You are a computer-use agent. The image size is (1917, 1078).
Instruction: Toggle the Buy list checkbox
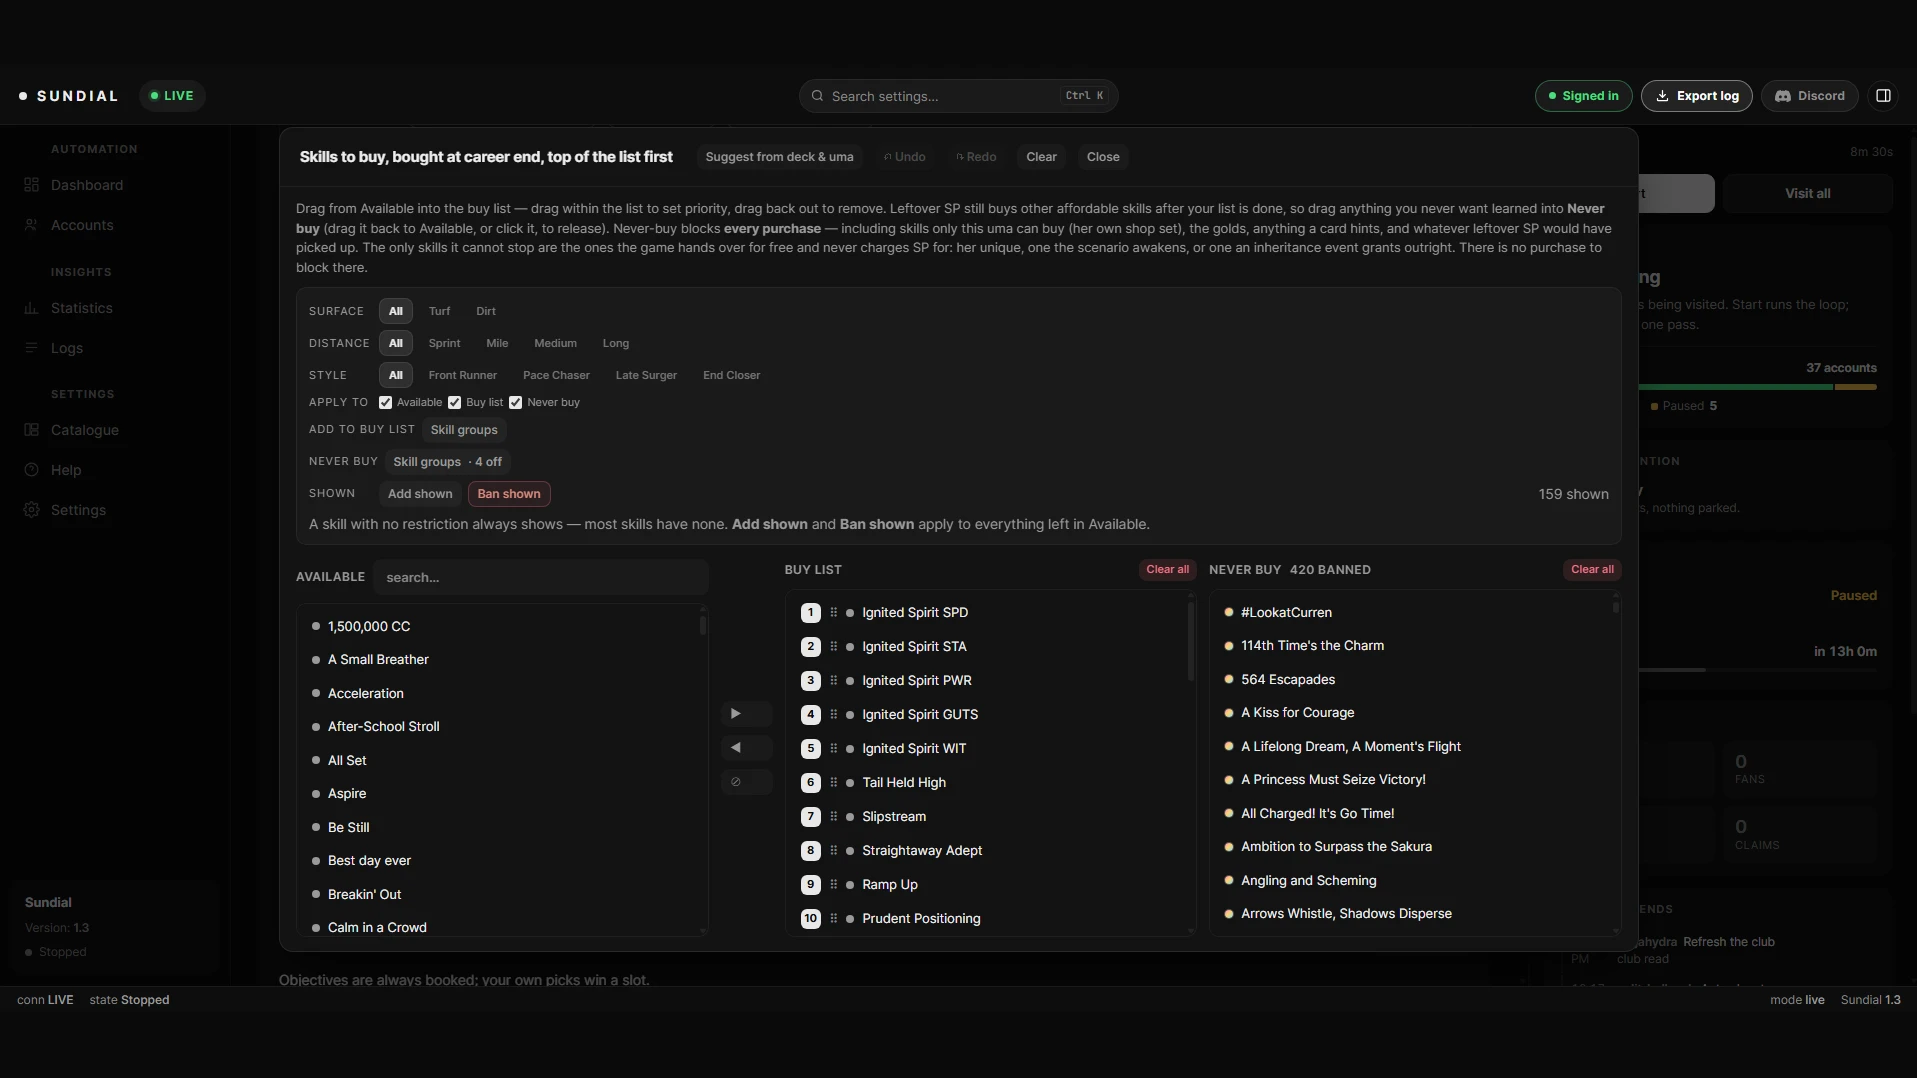454,402
